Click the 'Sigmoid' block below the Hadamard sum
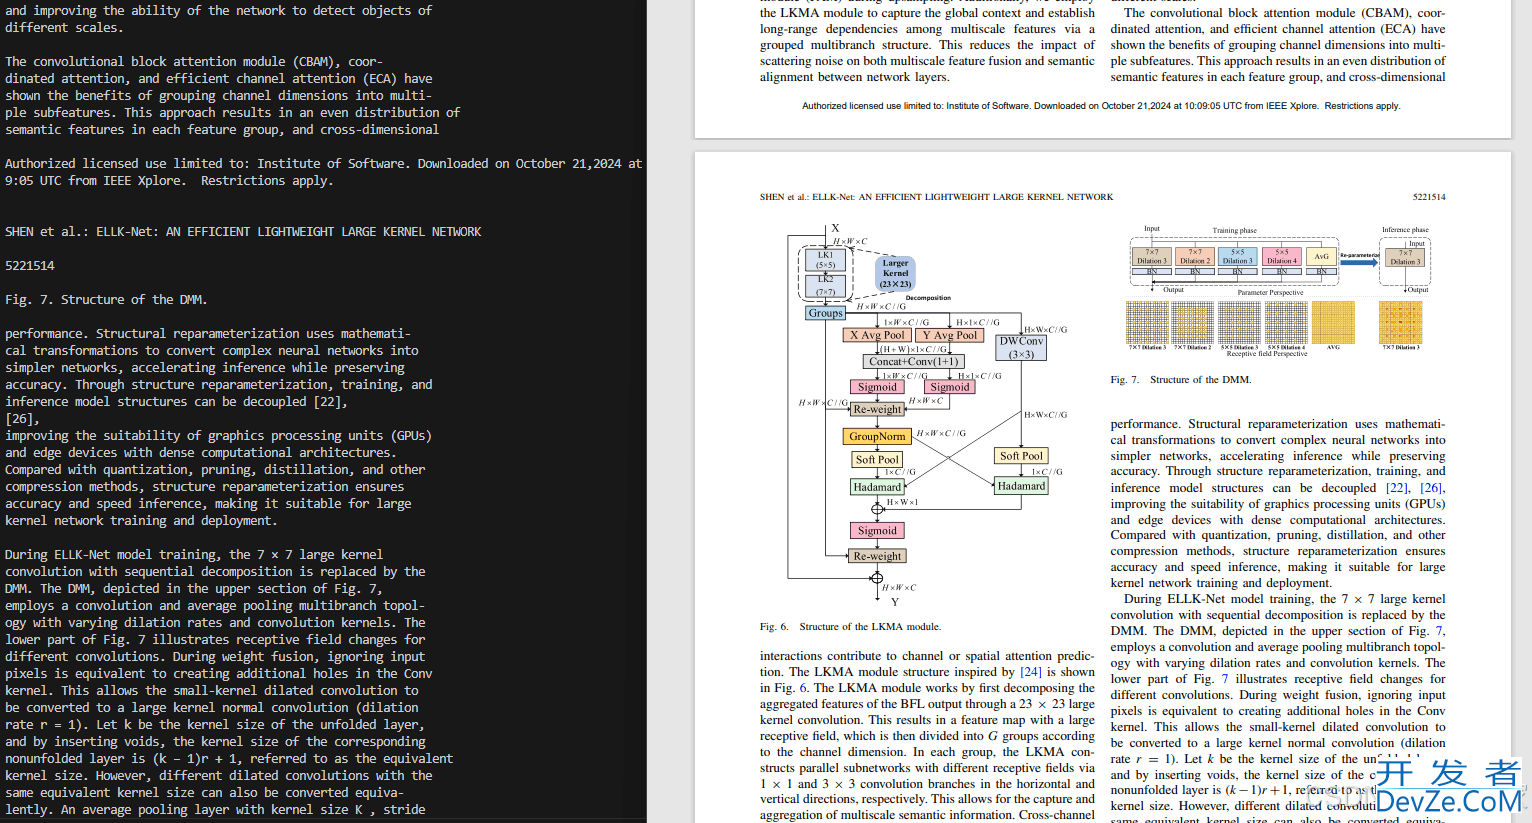 pos(877,531)
